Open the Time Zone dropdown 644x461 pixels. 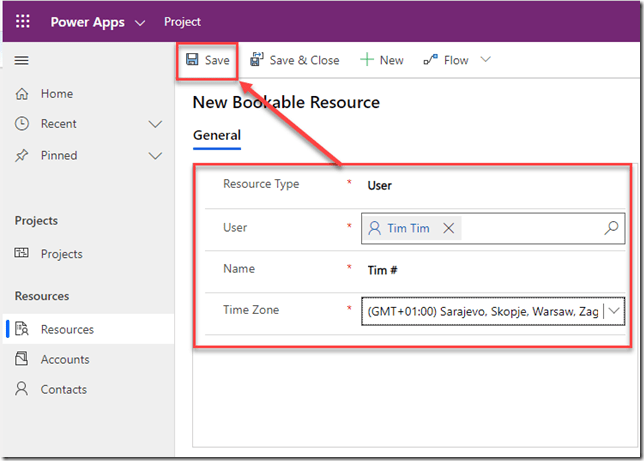pos(614,312)
